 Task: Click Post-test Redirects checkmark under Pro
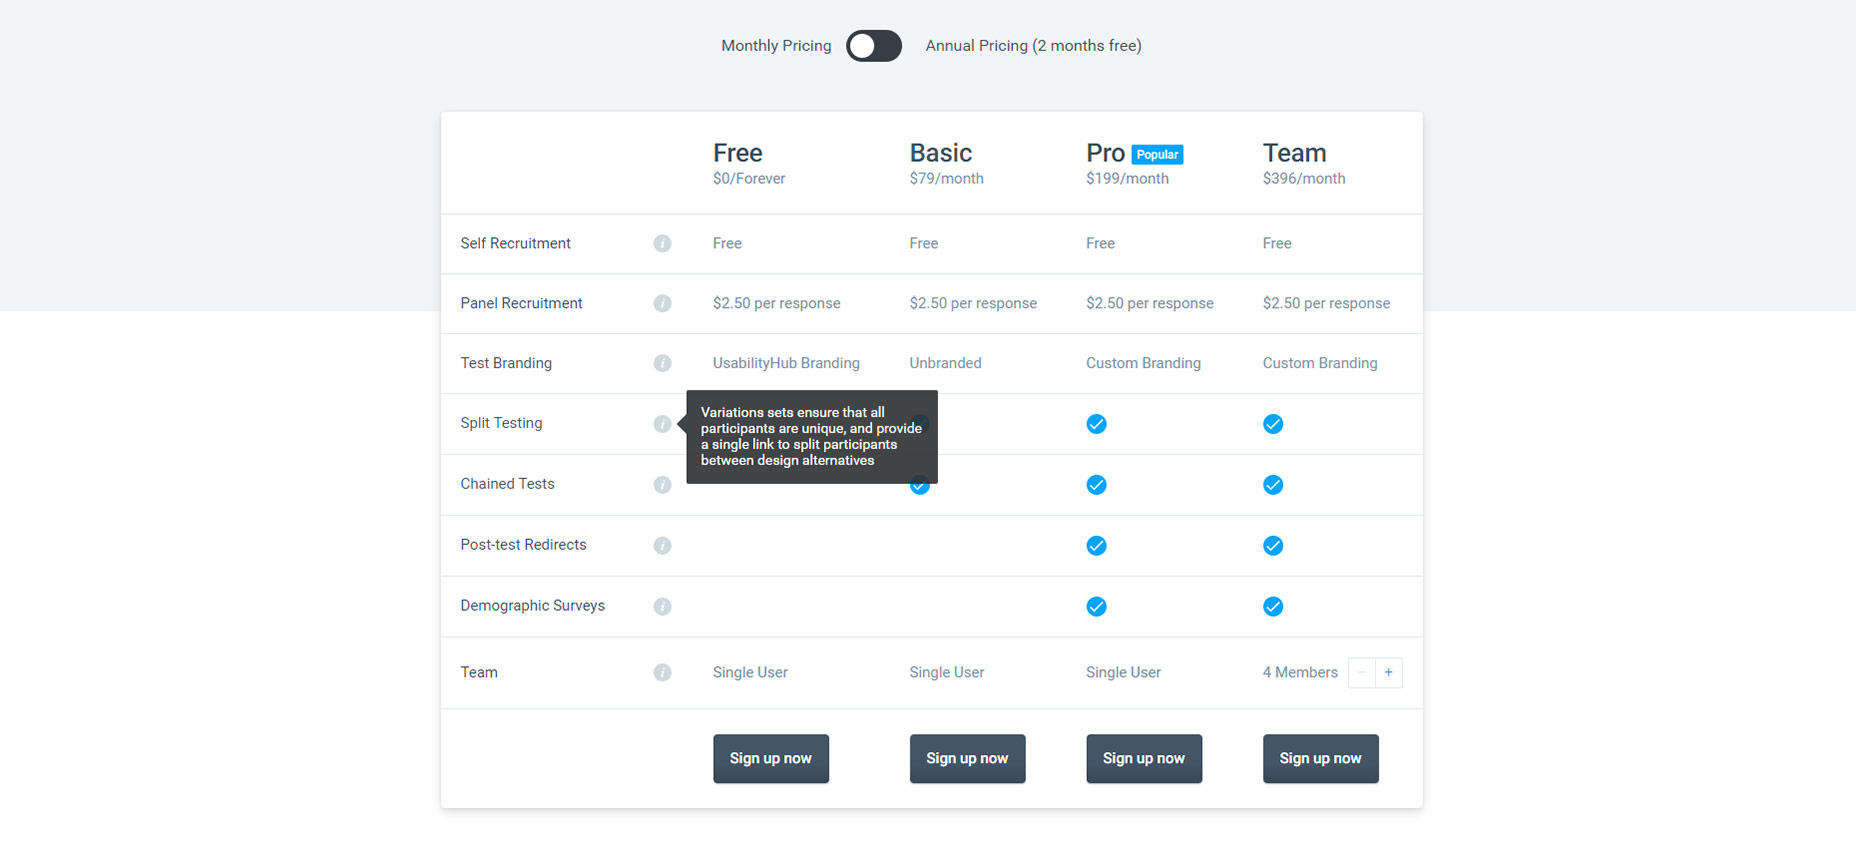click(x=1096, y=546)
